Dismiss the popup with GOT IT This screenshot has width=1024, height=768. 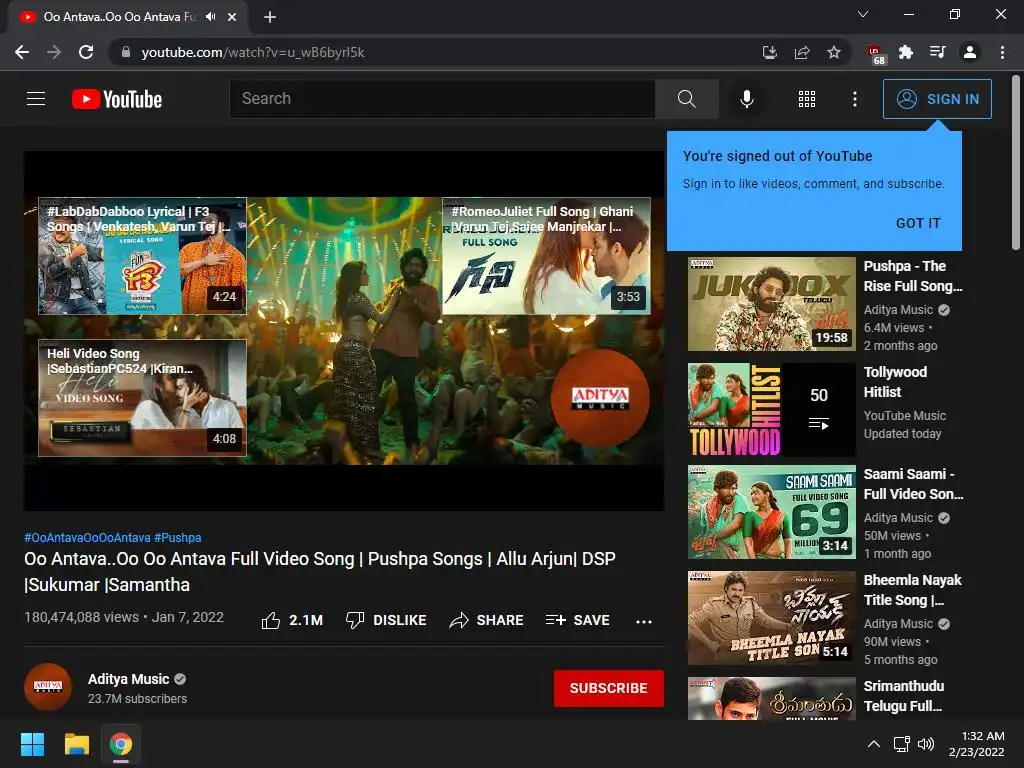pos(918,223)
